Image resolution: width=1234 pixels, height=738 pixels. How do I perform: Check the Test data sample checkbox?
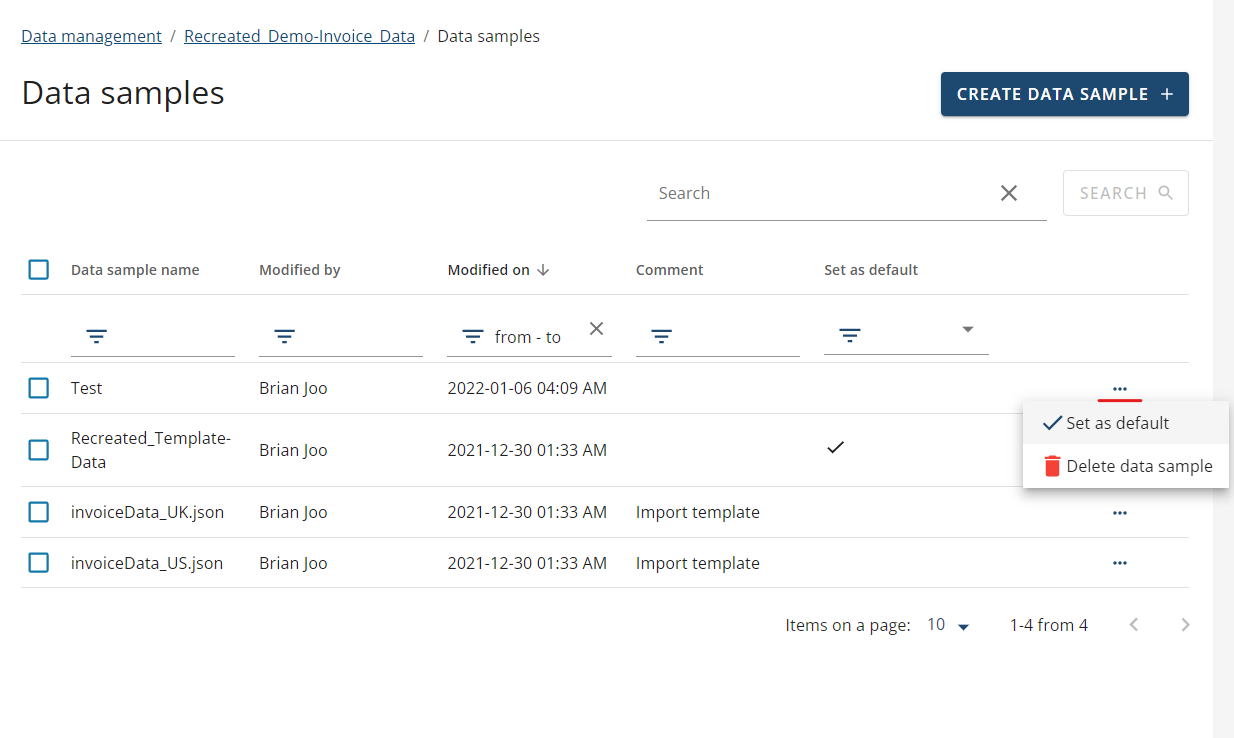pos(38,388)
